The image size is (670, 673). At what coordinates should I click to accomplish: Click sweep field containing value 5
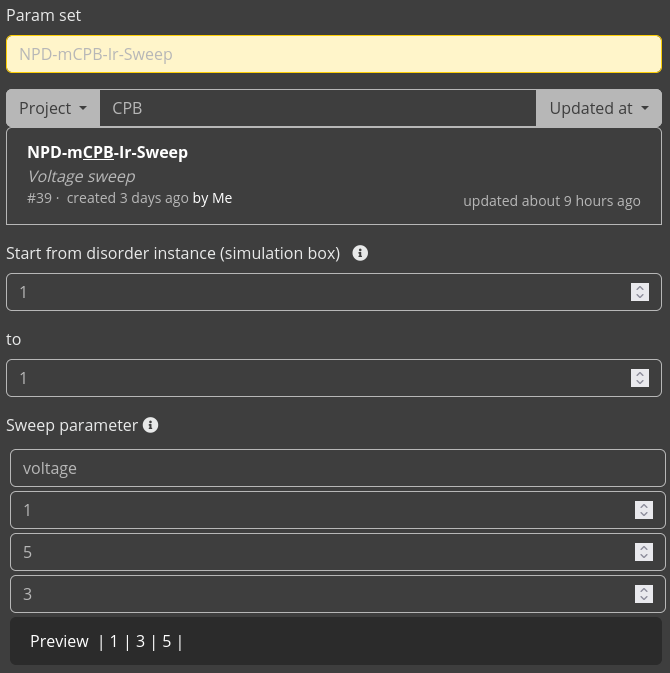[x=320, y=552]
